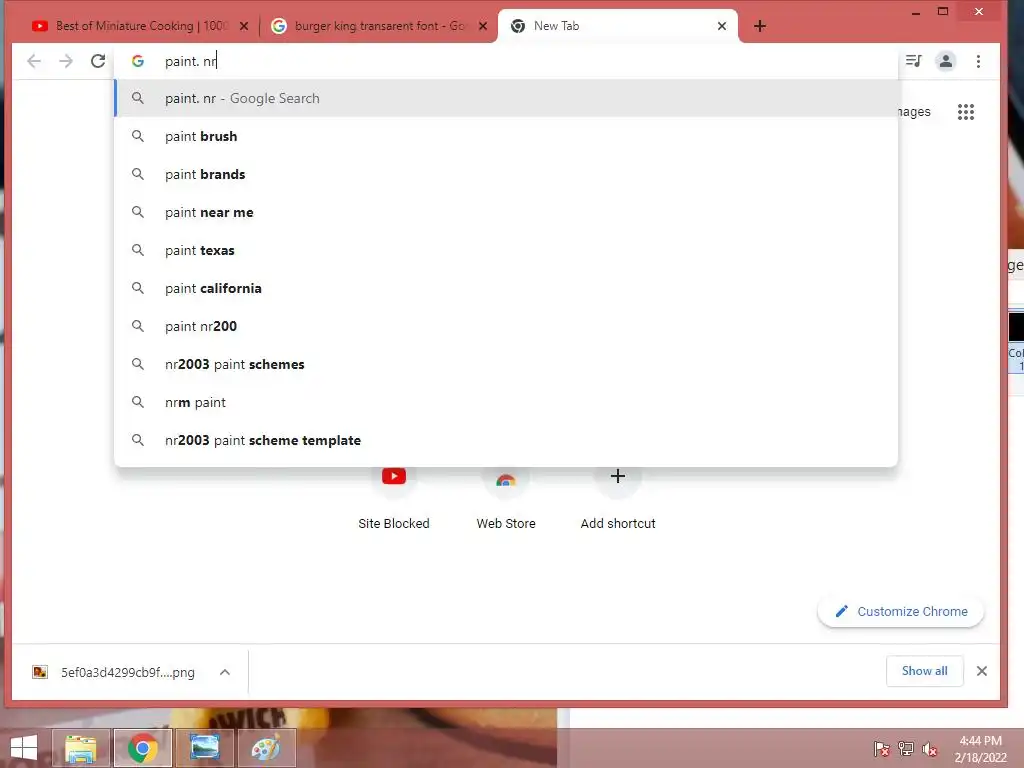Select 'paint. nr - Google Search' suggestion

tap(506, 99)
